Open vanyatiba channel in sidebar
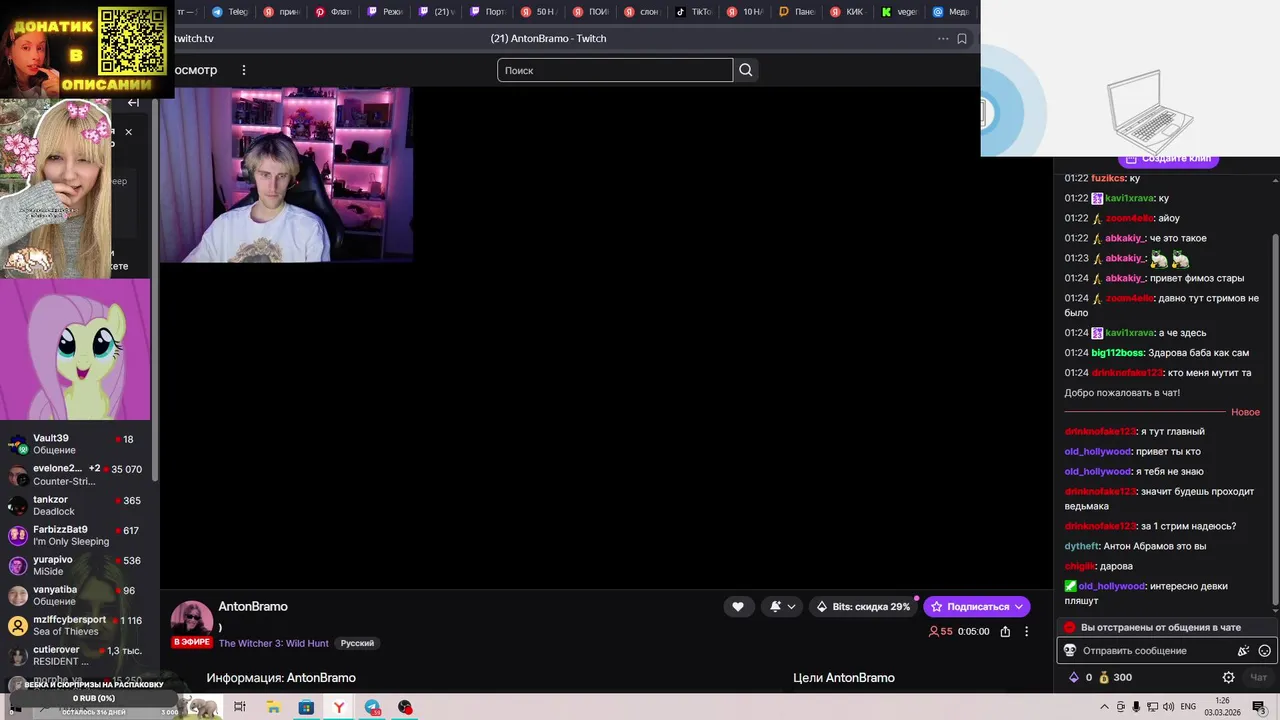The height and width of the screenshot is (720, 1280). (78, 595)
